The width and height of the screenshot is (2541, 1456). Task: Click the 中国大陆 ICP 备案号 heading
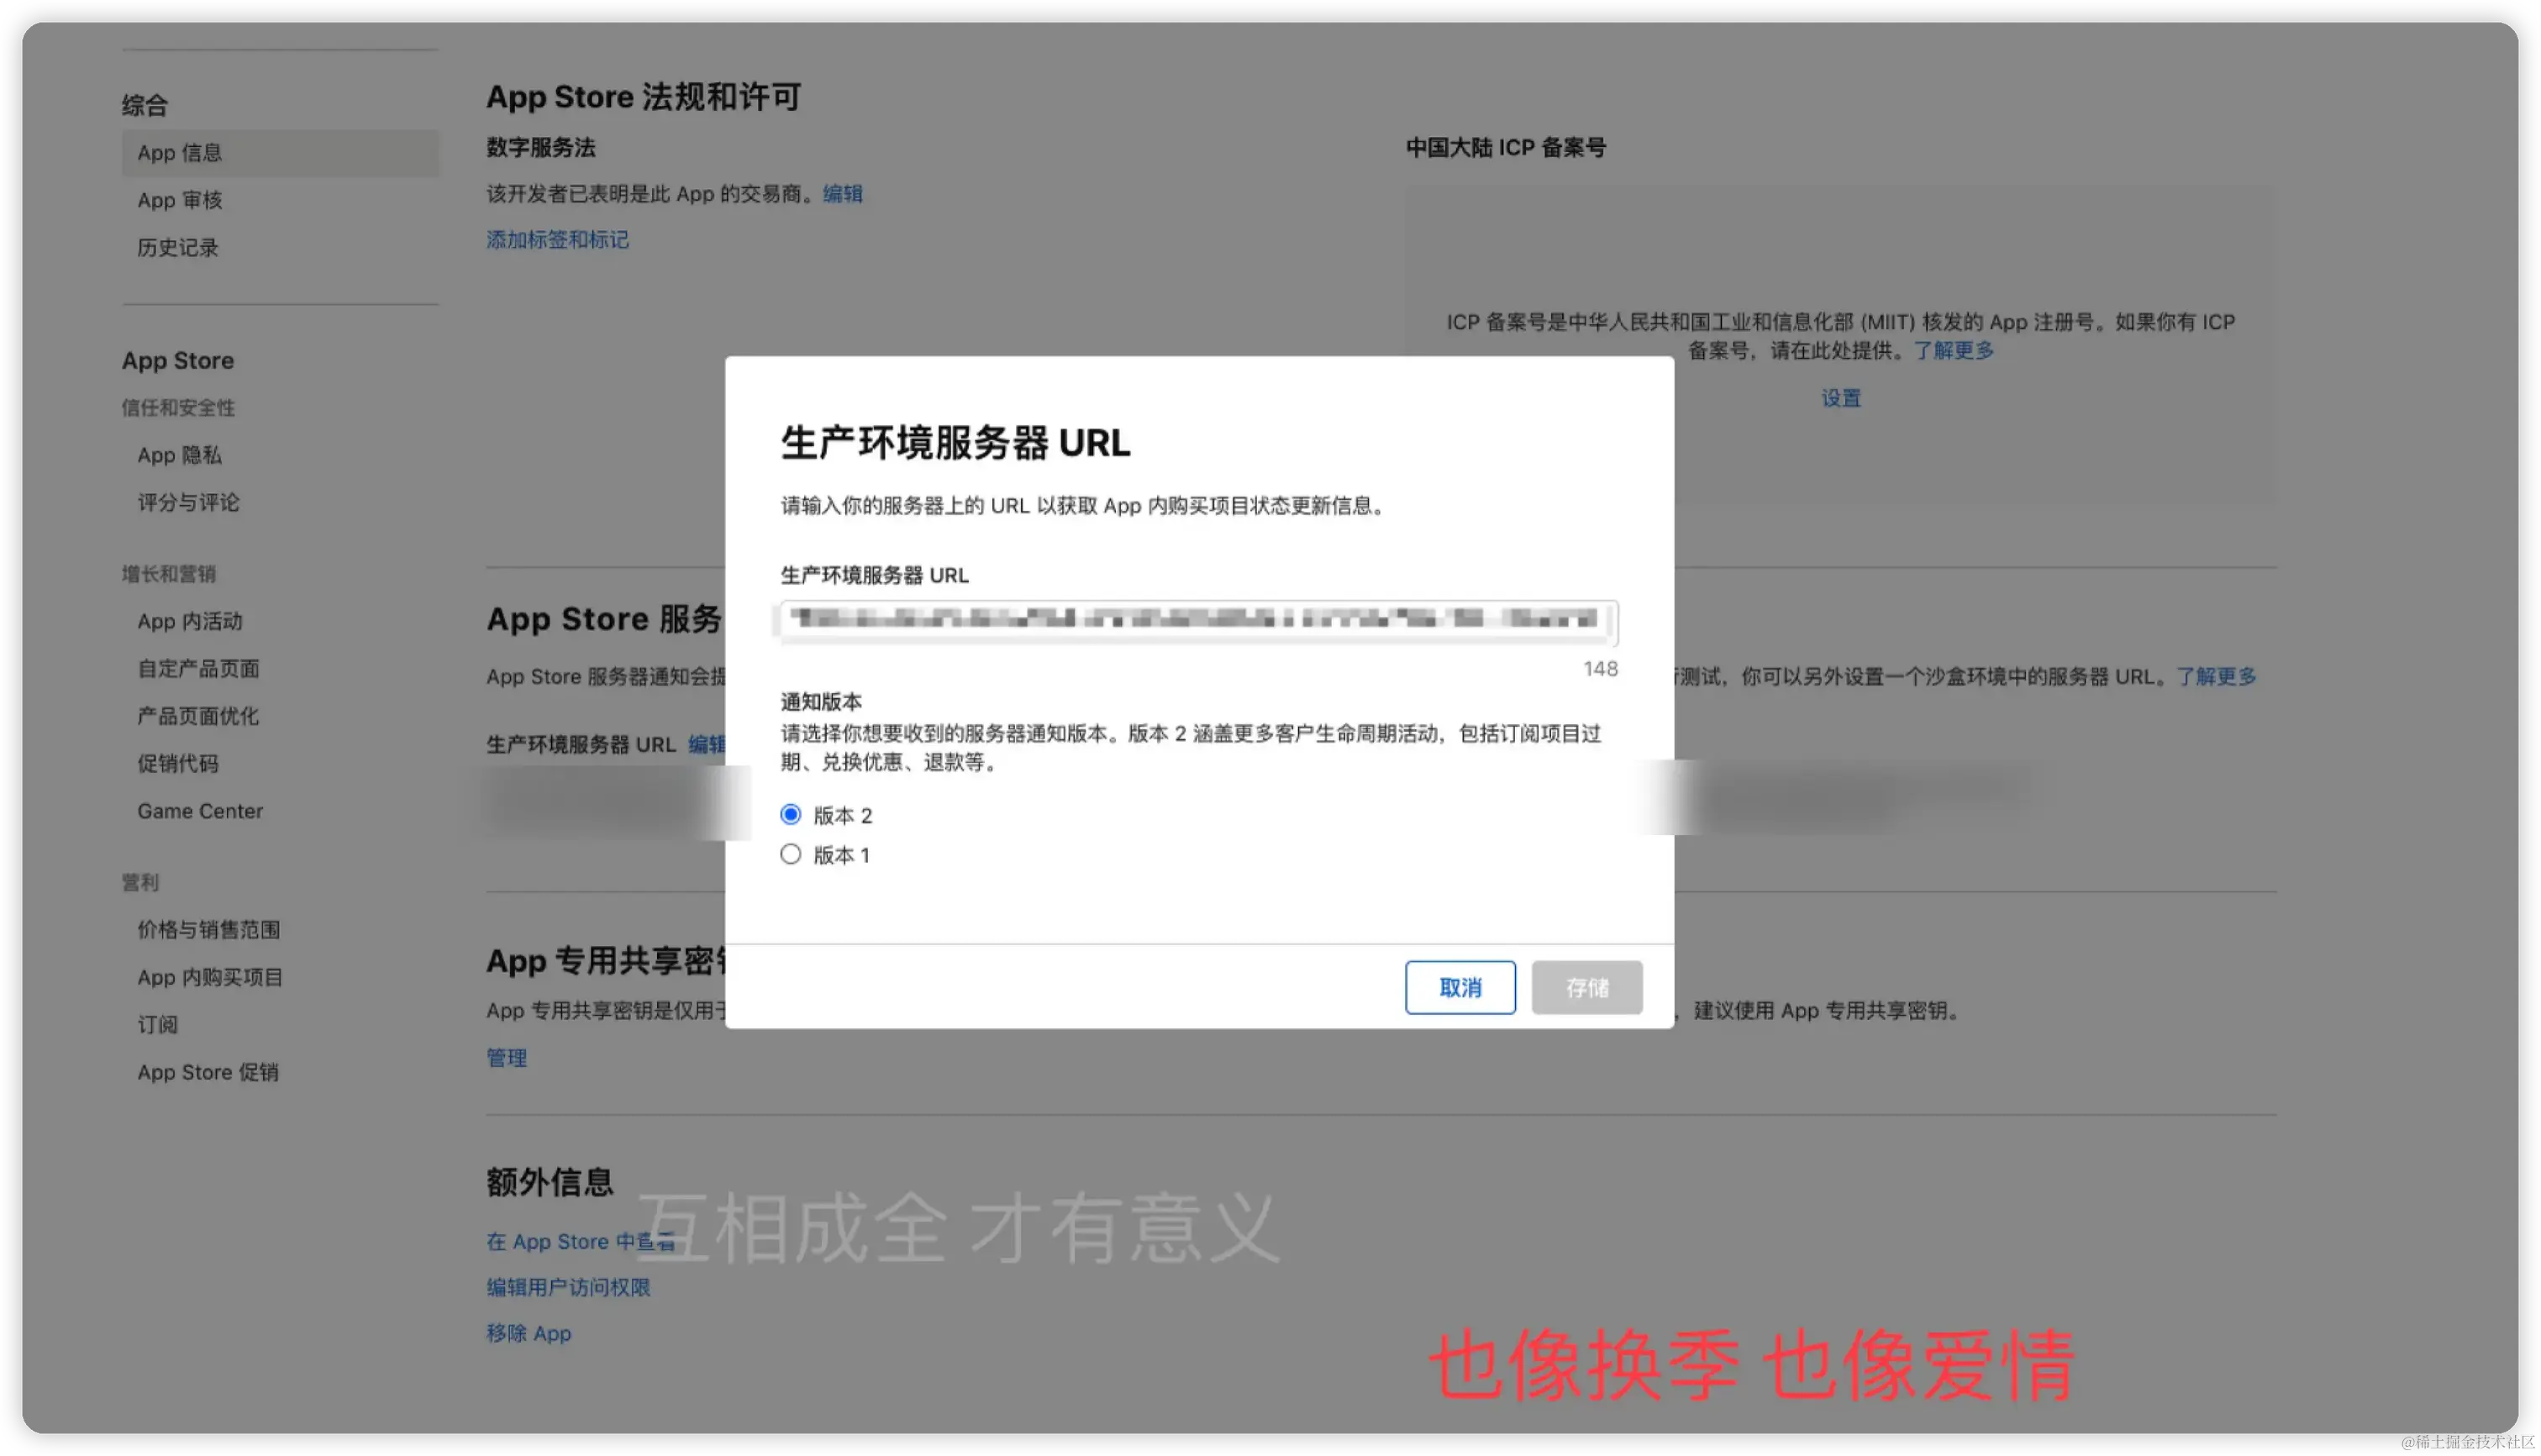pyautogui.click(x=1505, y=148)
